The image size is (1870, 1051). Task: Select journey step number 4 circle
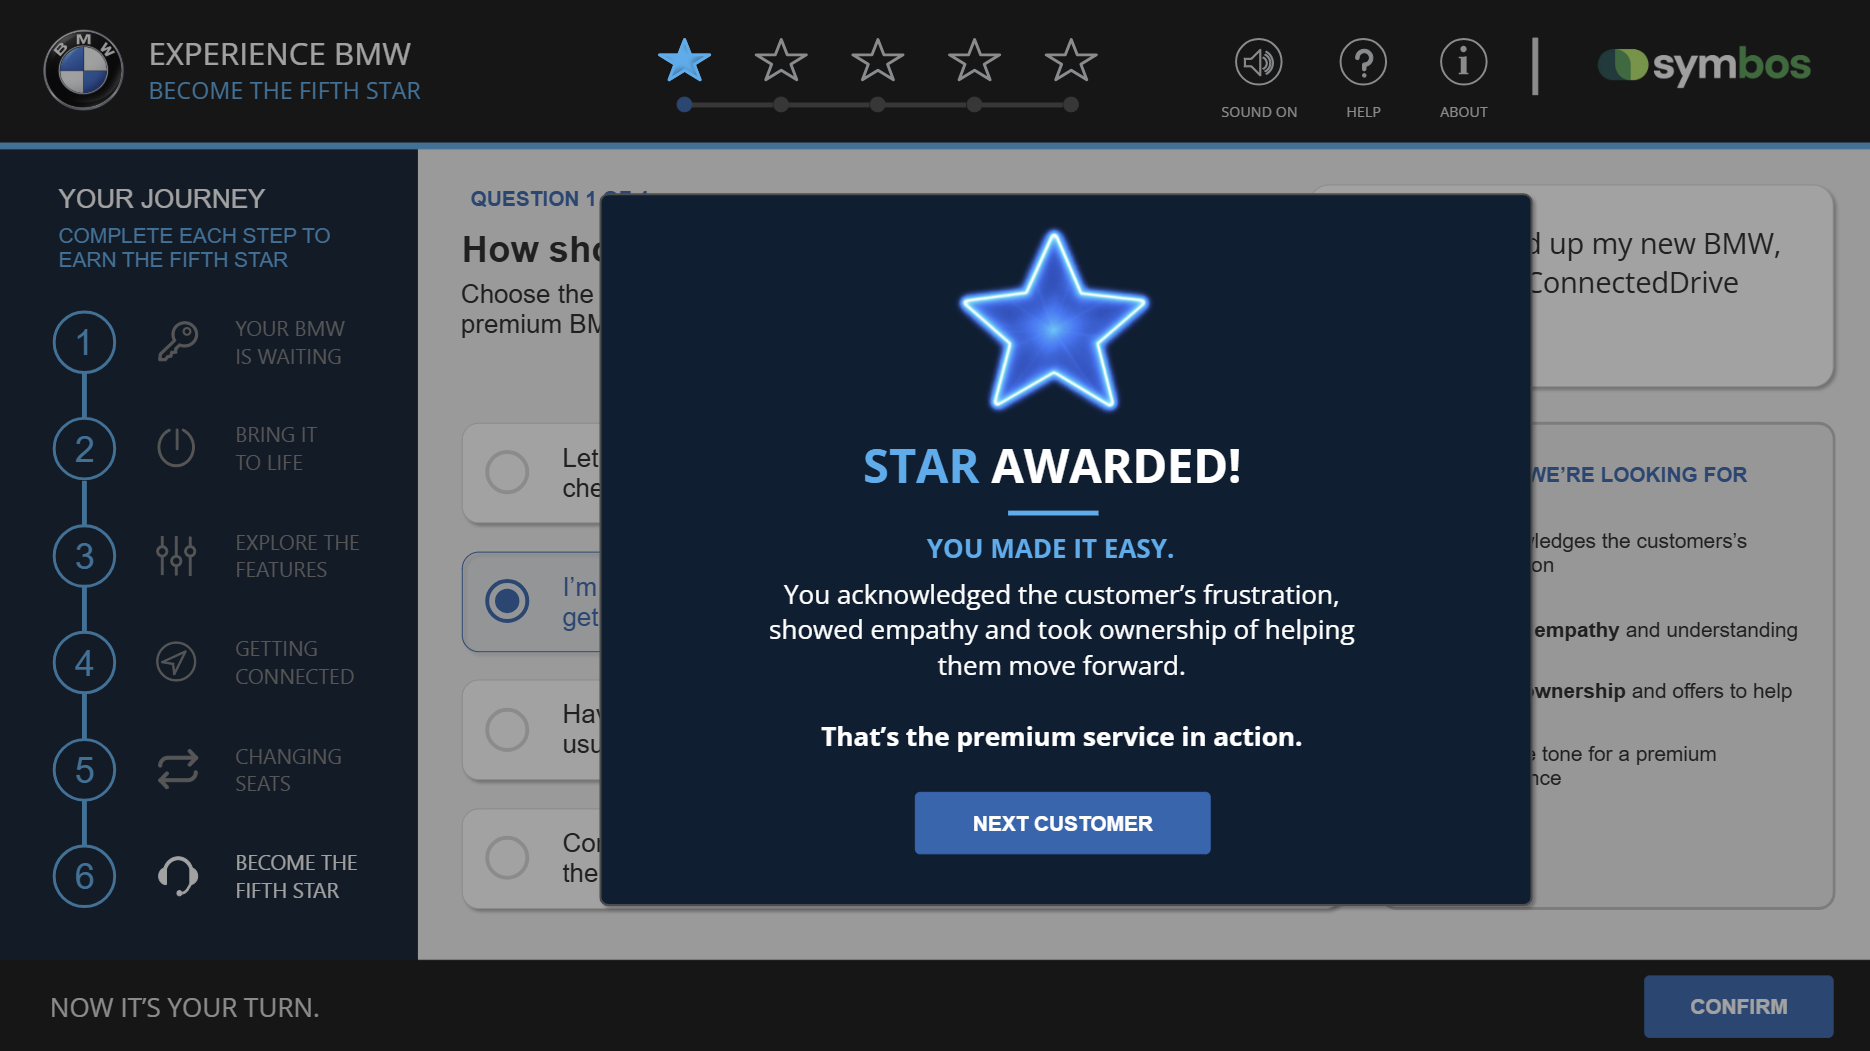[x=84, y=663]
